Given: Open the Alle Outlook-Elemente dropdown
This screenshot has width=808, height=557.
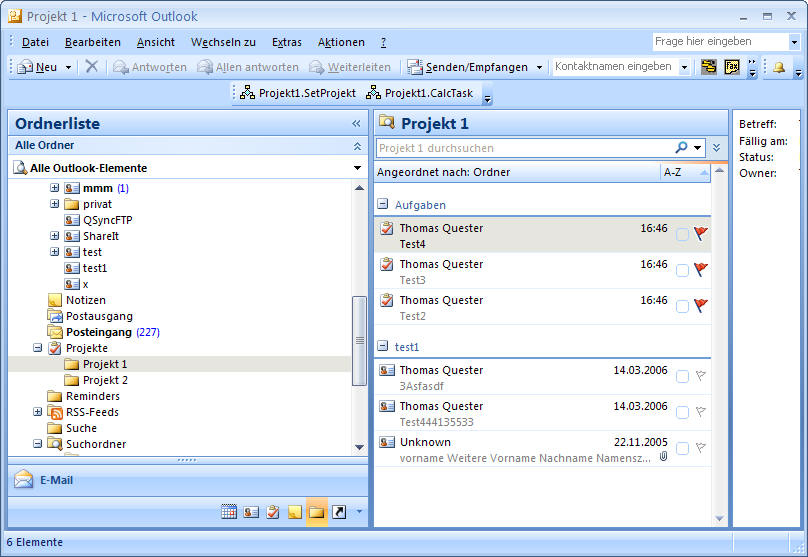Looking at the screenshot, I should (358, 168).
